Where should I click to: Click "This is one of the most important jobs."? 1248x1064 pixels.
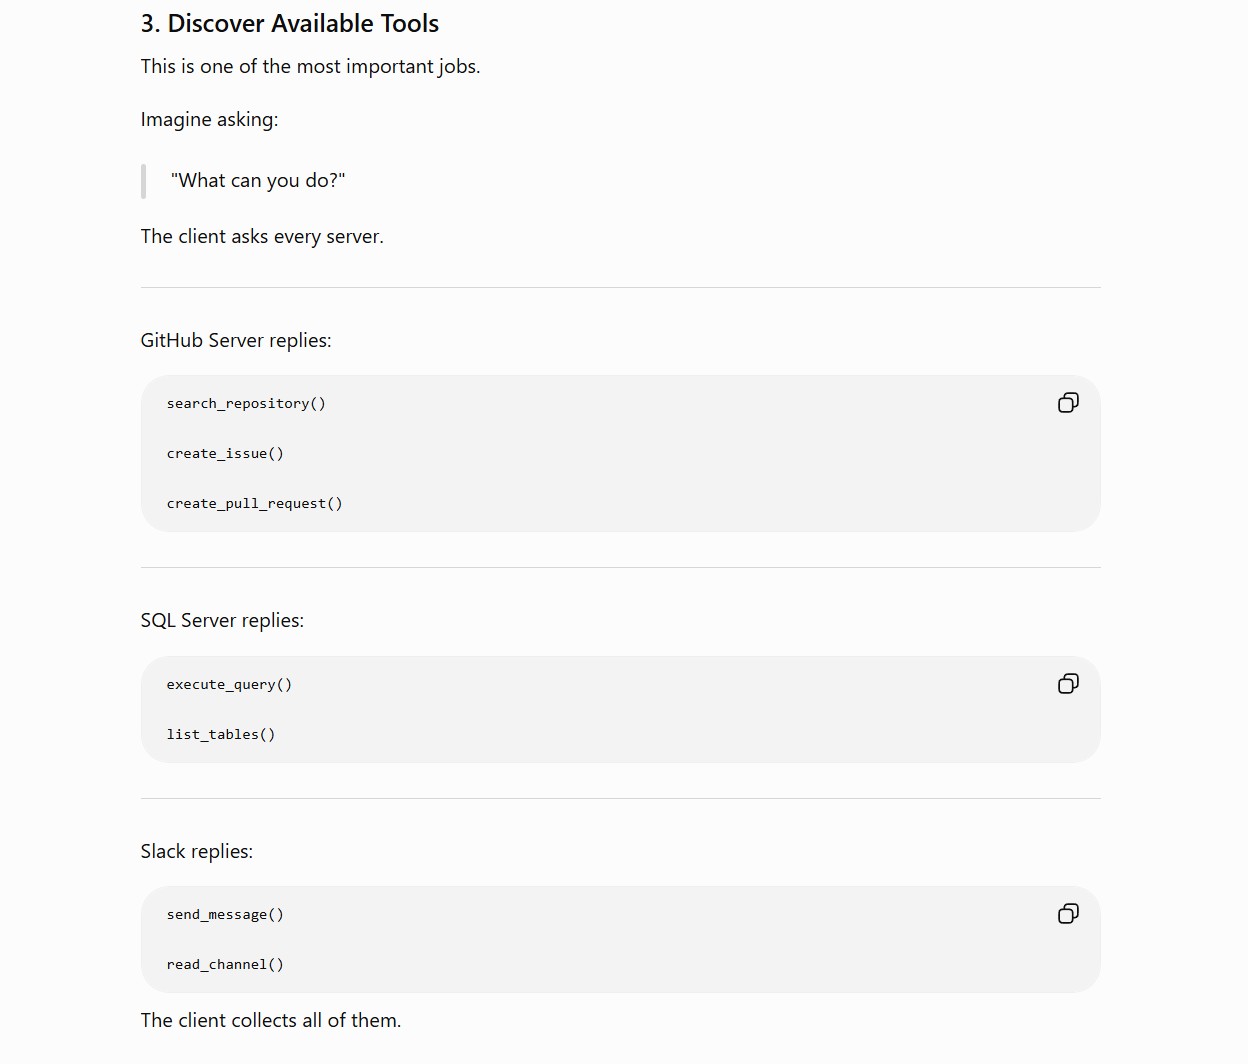(x=310, y=67)
